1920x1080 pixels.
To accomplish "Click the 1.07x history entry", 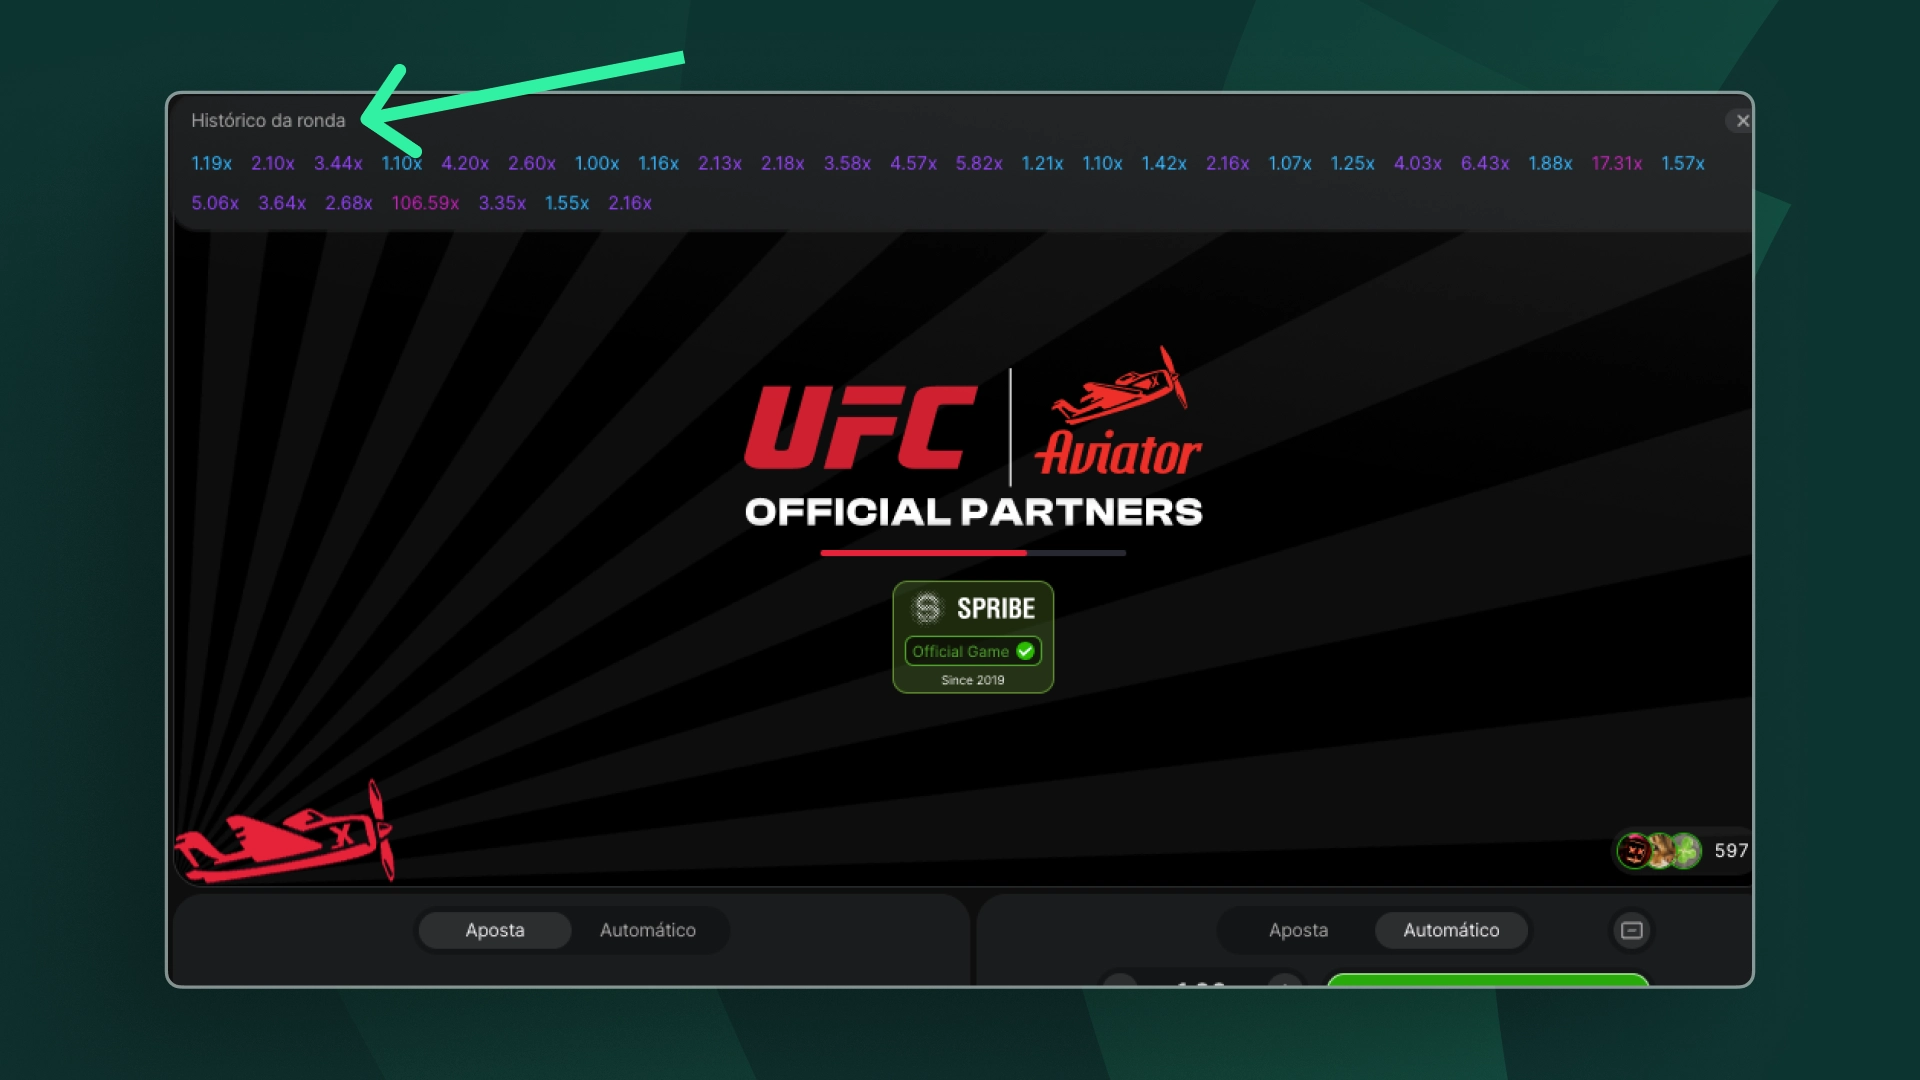I will tap(1290, 163).
